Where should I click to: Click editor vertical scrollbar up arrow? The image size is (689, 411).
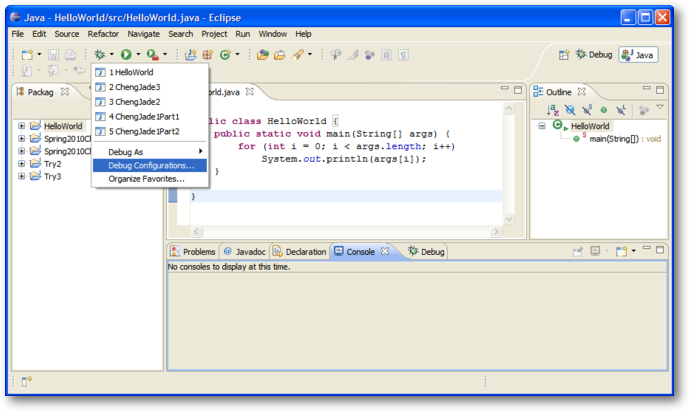(x=508, y=109)
